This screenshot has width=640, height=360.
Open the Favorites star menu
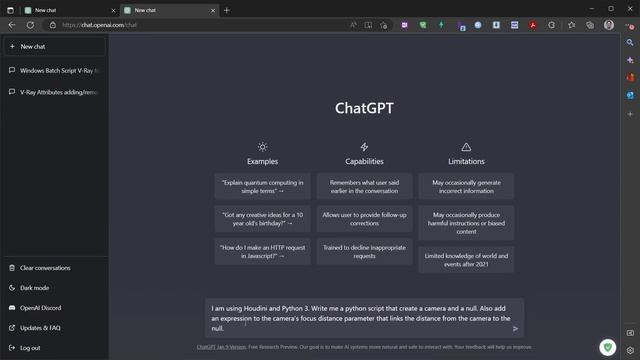571,25
